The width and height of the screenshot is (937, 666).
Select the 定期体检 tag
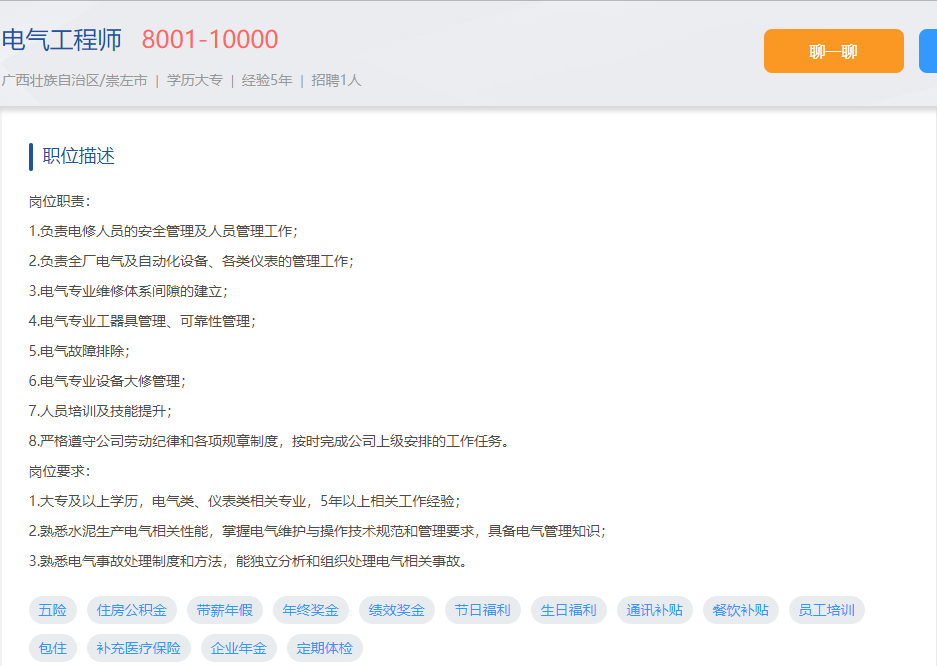tap(325, 648)
